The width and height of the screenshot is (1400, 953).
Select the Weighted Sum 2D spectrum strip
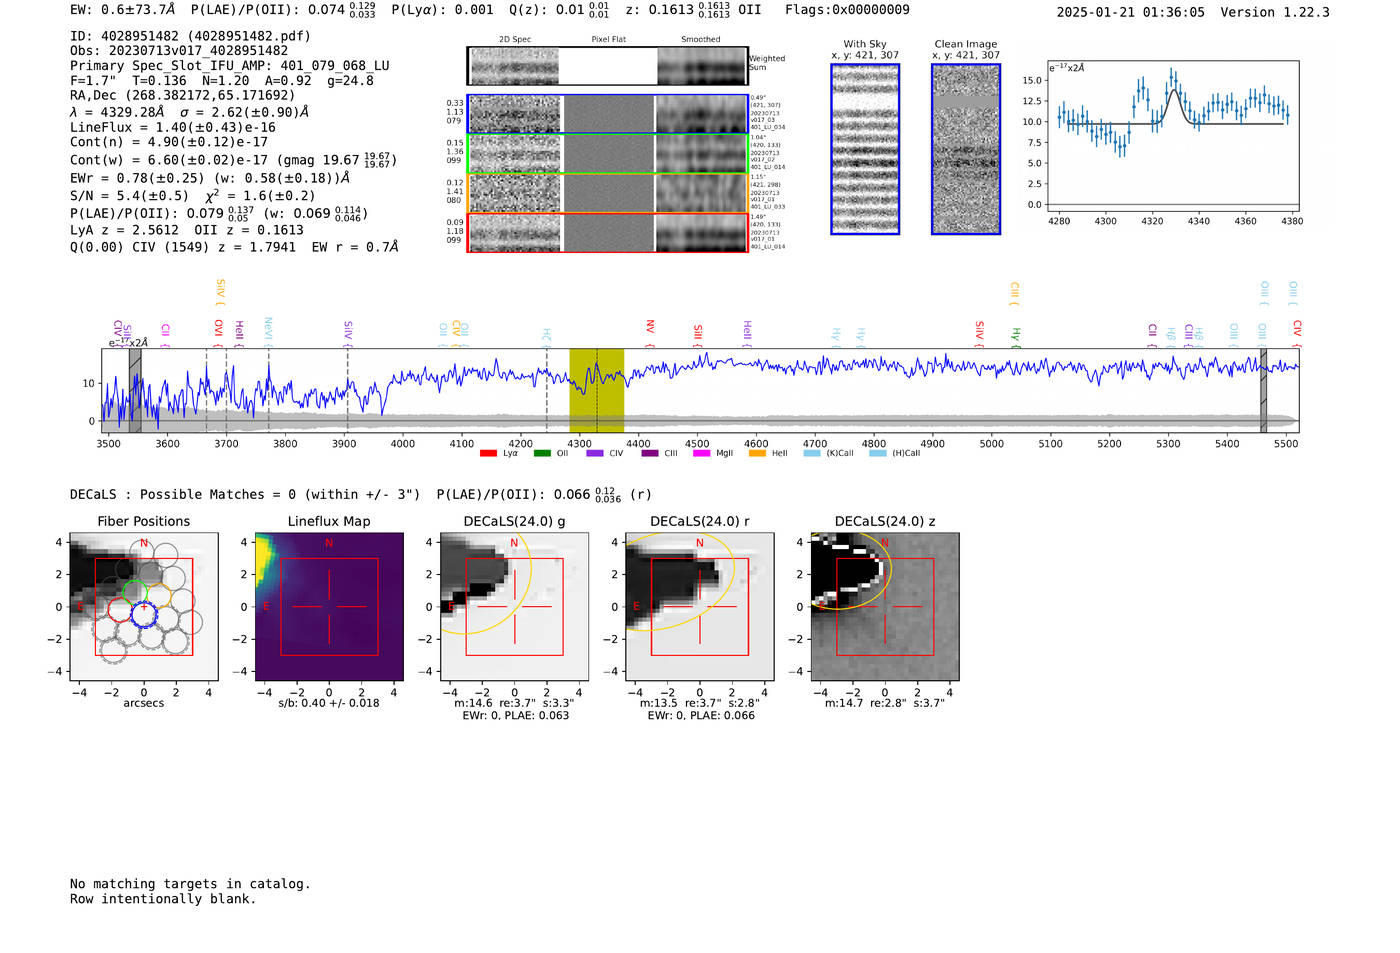(x=607, y=66)
